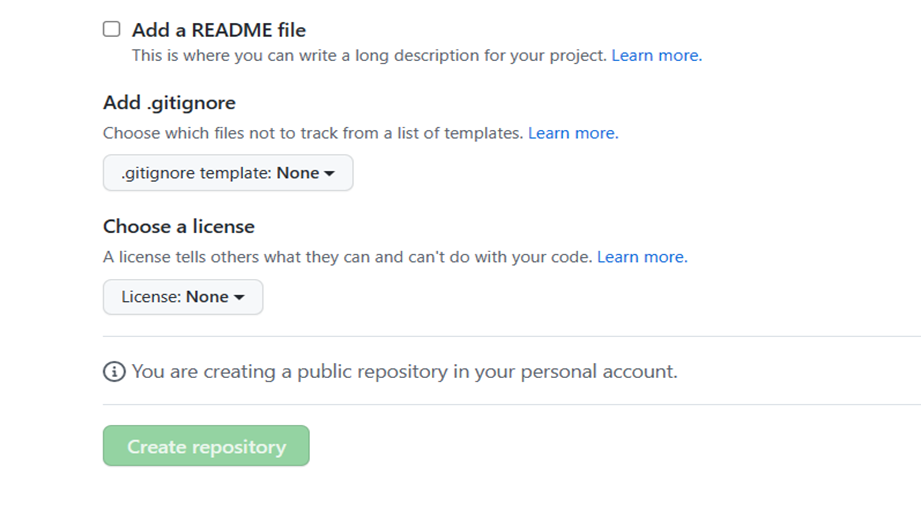The width and height of the screenshot is (921, 509).
Task: Click the 'Add a README file' label text
Action: point(219,30)
